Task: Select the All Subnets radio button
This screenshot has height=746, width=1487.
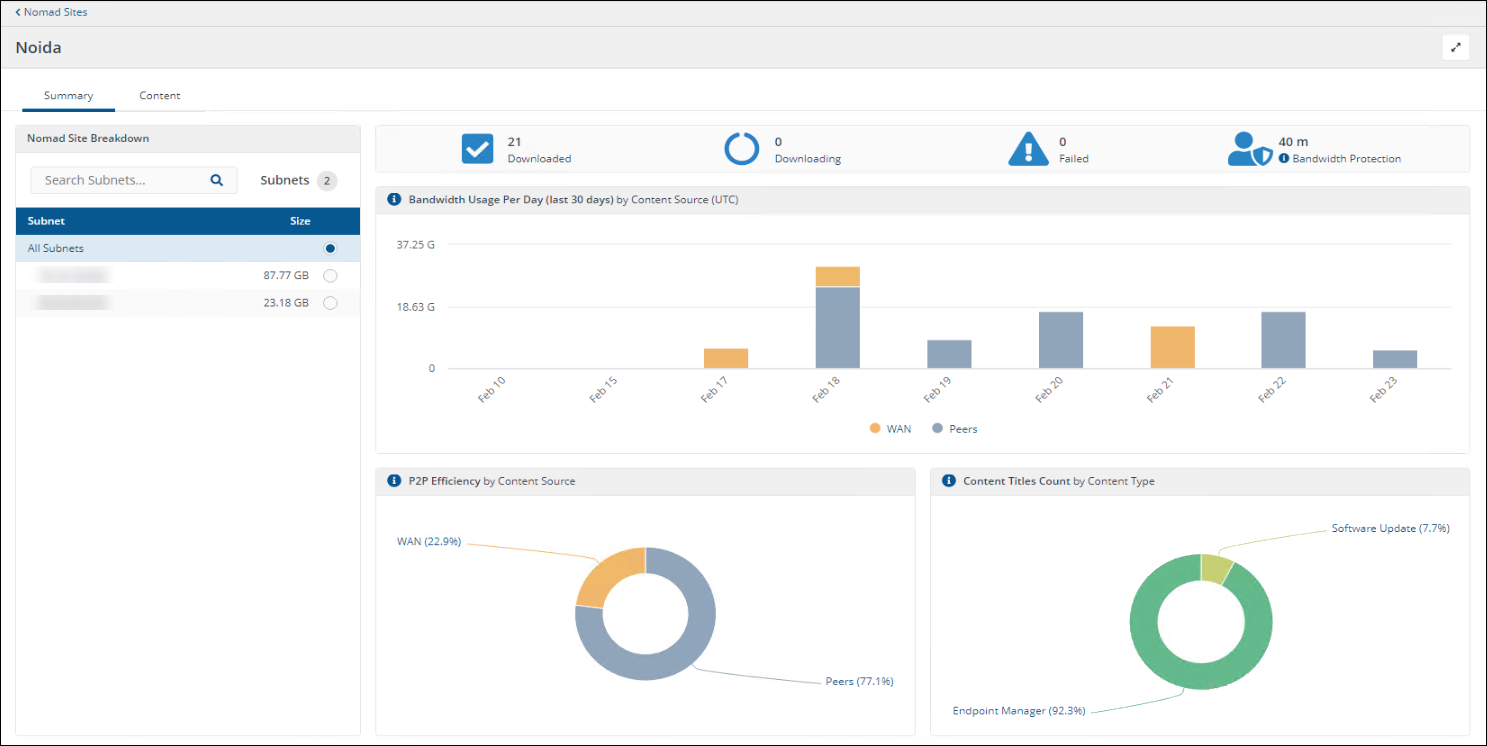Action: click(x=330, y=248)
